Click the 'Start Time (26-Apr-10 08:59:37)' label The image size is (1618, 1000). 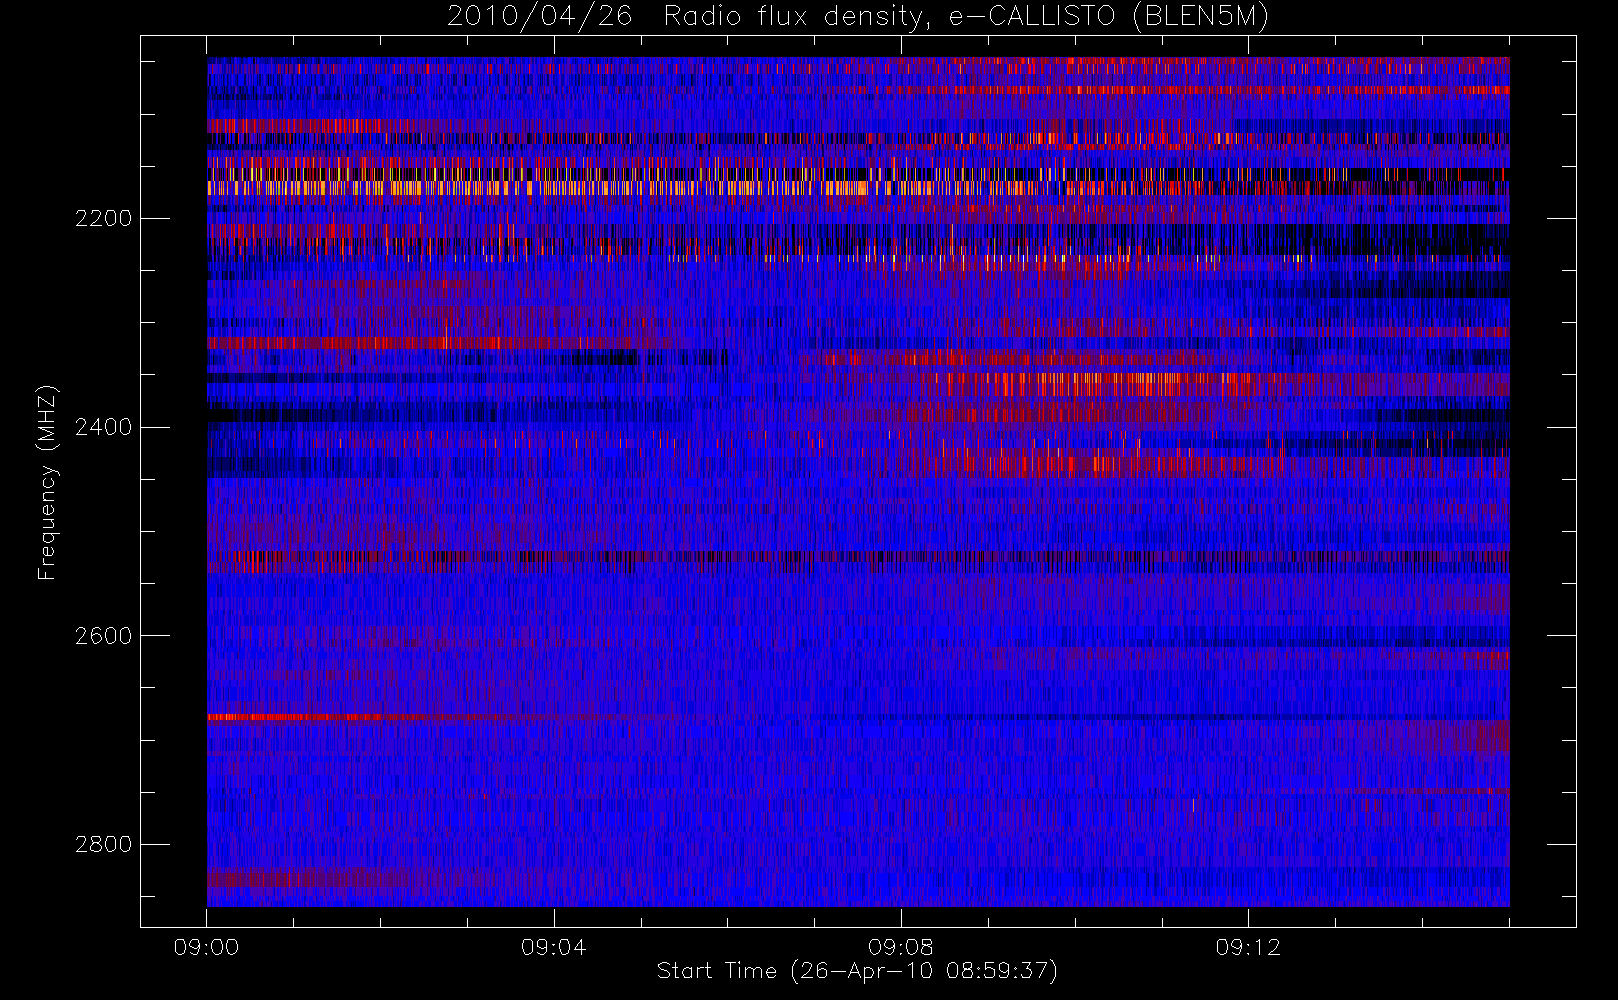(857, 971)
